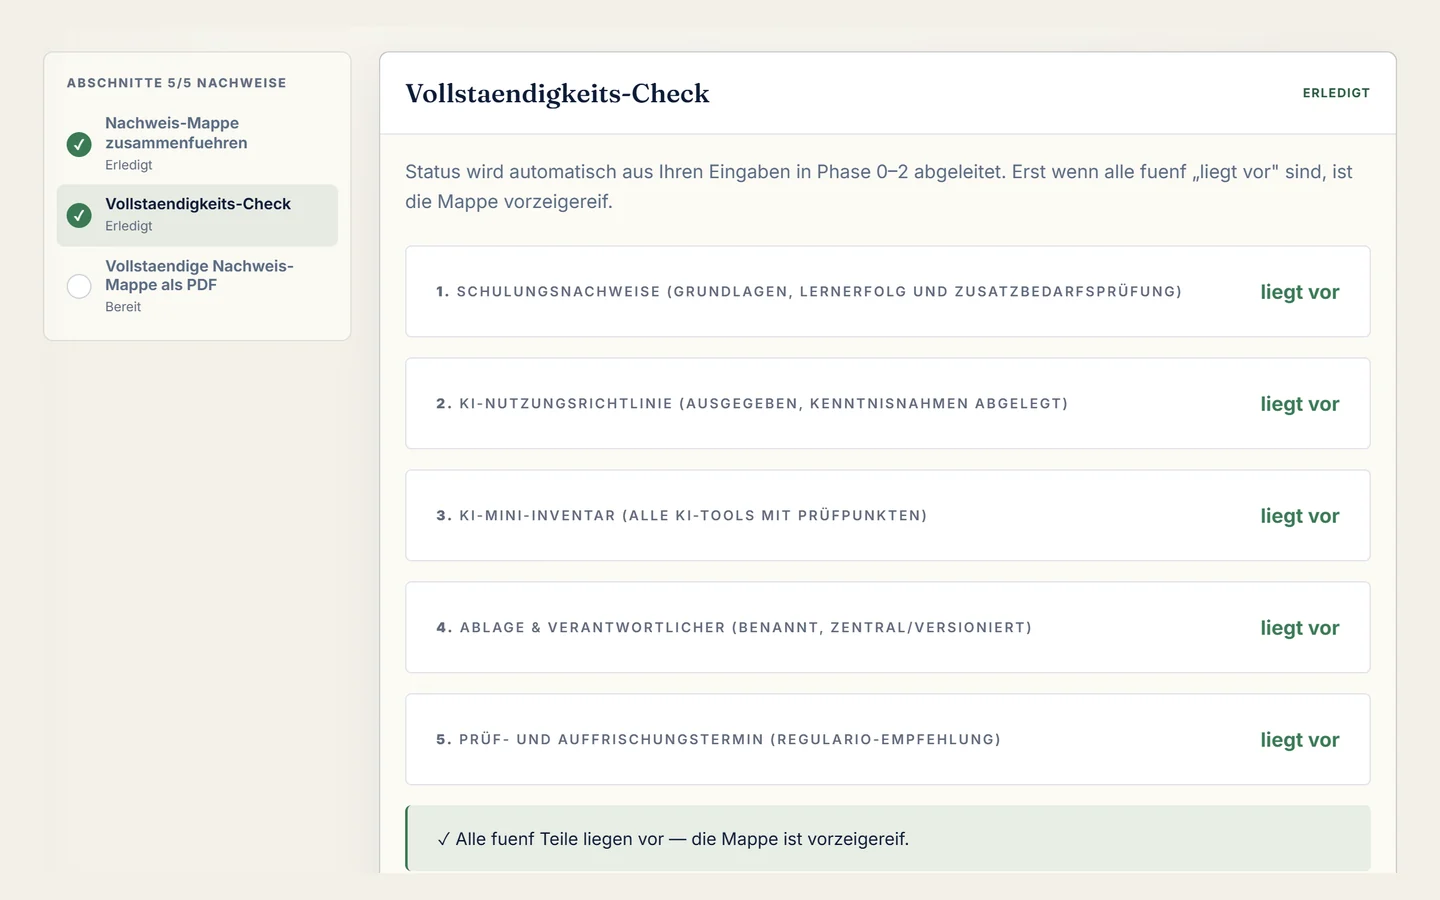The width and height of the screenshot is (1440, 900).
Task: Select the KI-Nutzungsrichtlinie row
Action: 888,404
